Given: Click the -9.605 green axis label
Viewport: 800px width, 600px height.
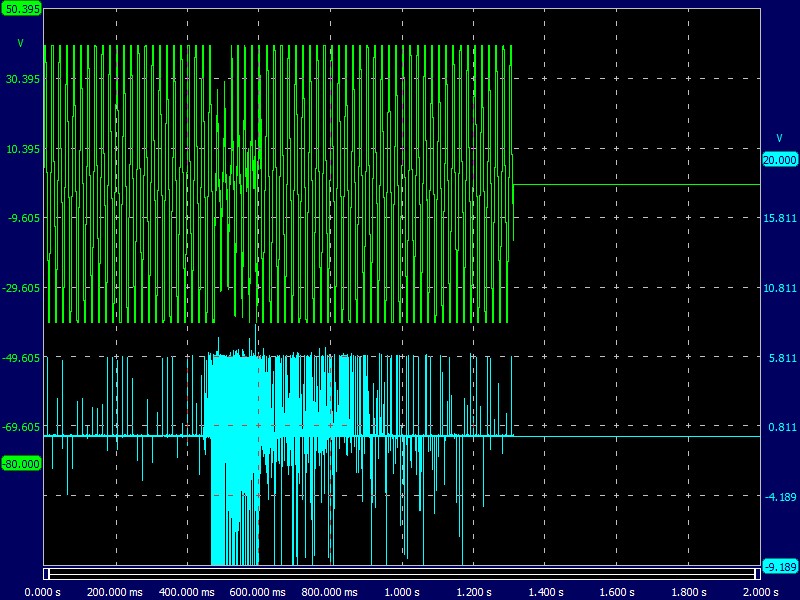Looking at the screenshot, I should pos(23,218).
